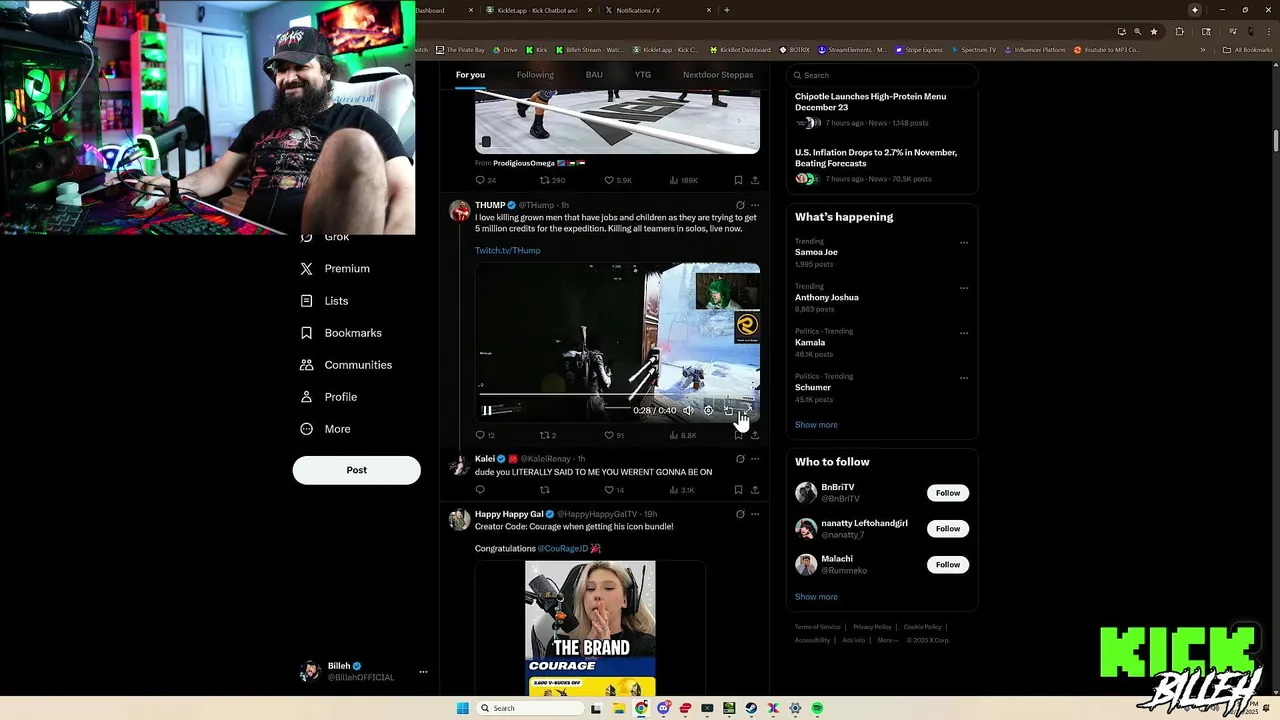Share Kalei's post
Viewport: 1280px width, 720px height.
[x=755, y=490]
